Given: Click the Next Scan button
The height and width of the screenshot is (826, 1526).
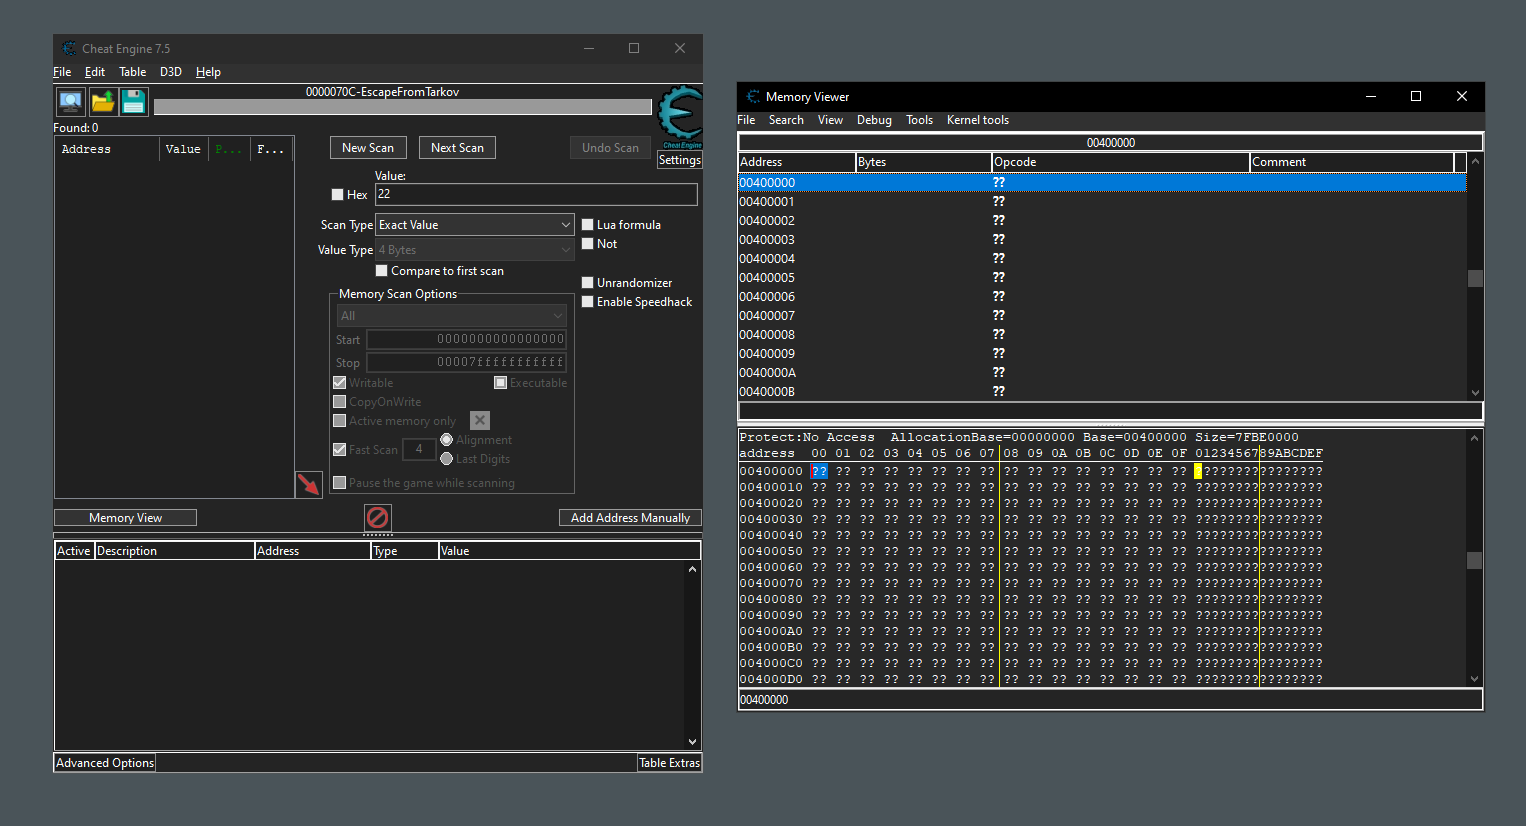Looking at the screenshot, I should point(457,148).
